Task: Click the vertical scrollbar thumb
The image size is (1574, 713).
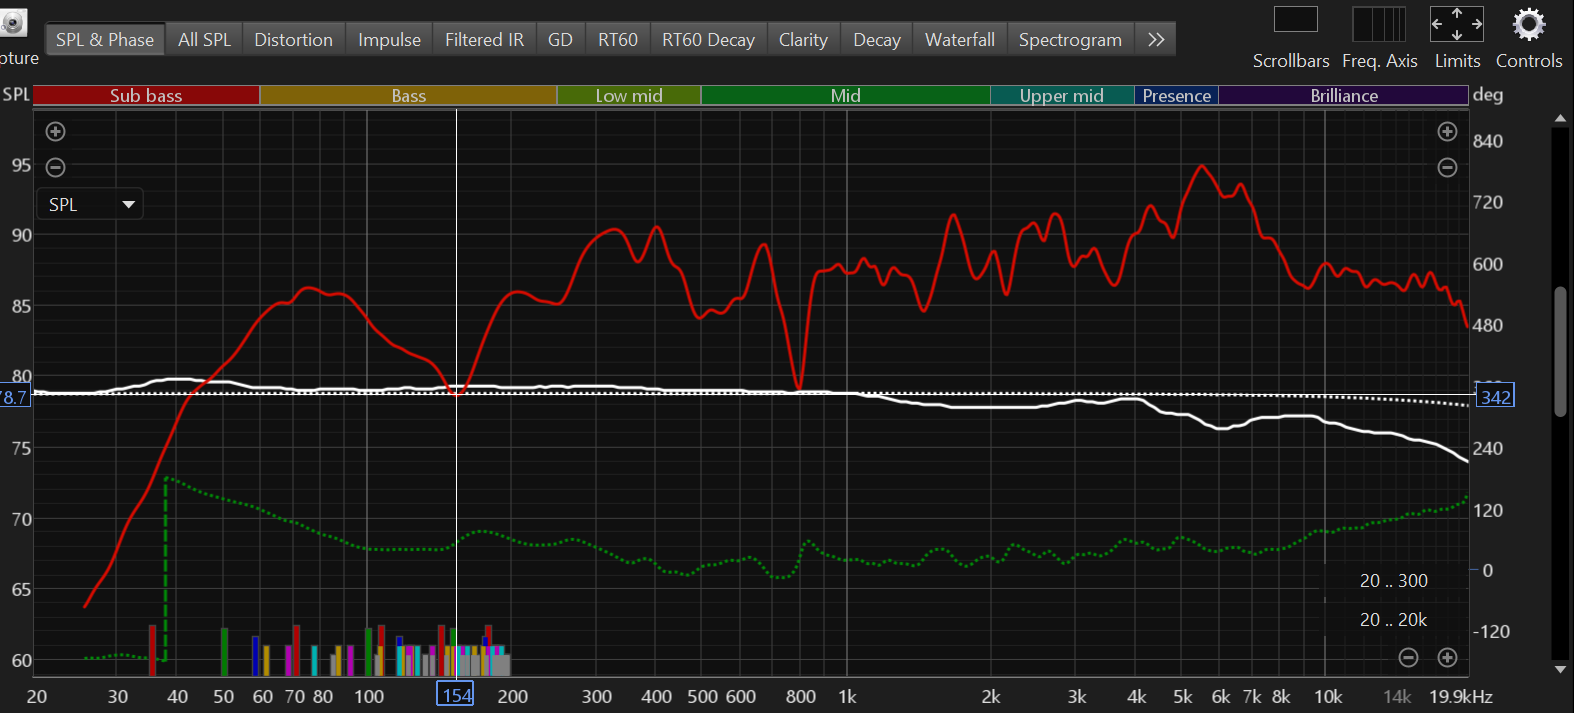Action: click(1560, 352)
